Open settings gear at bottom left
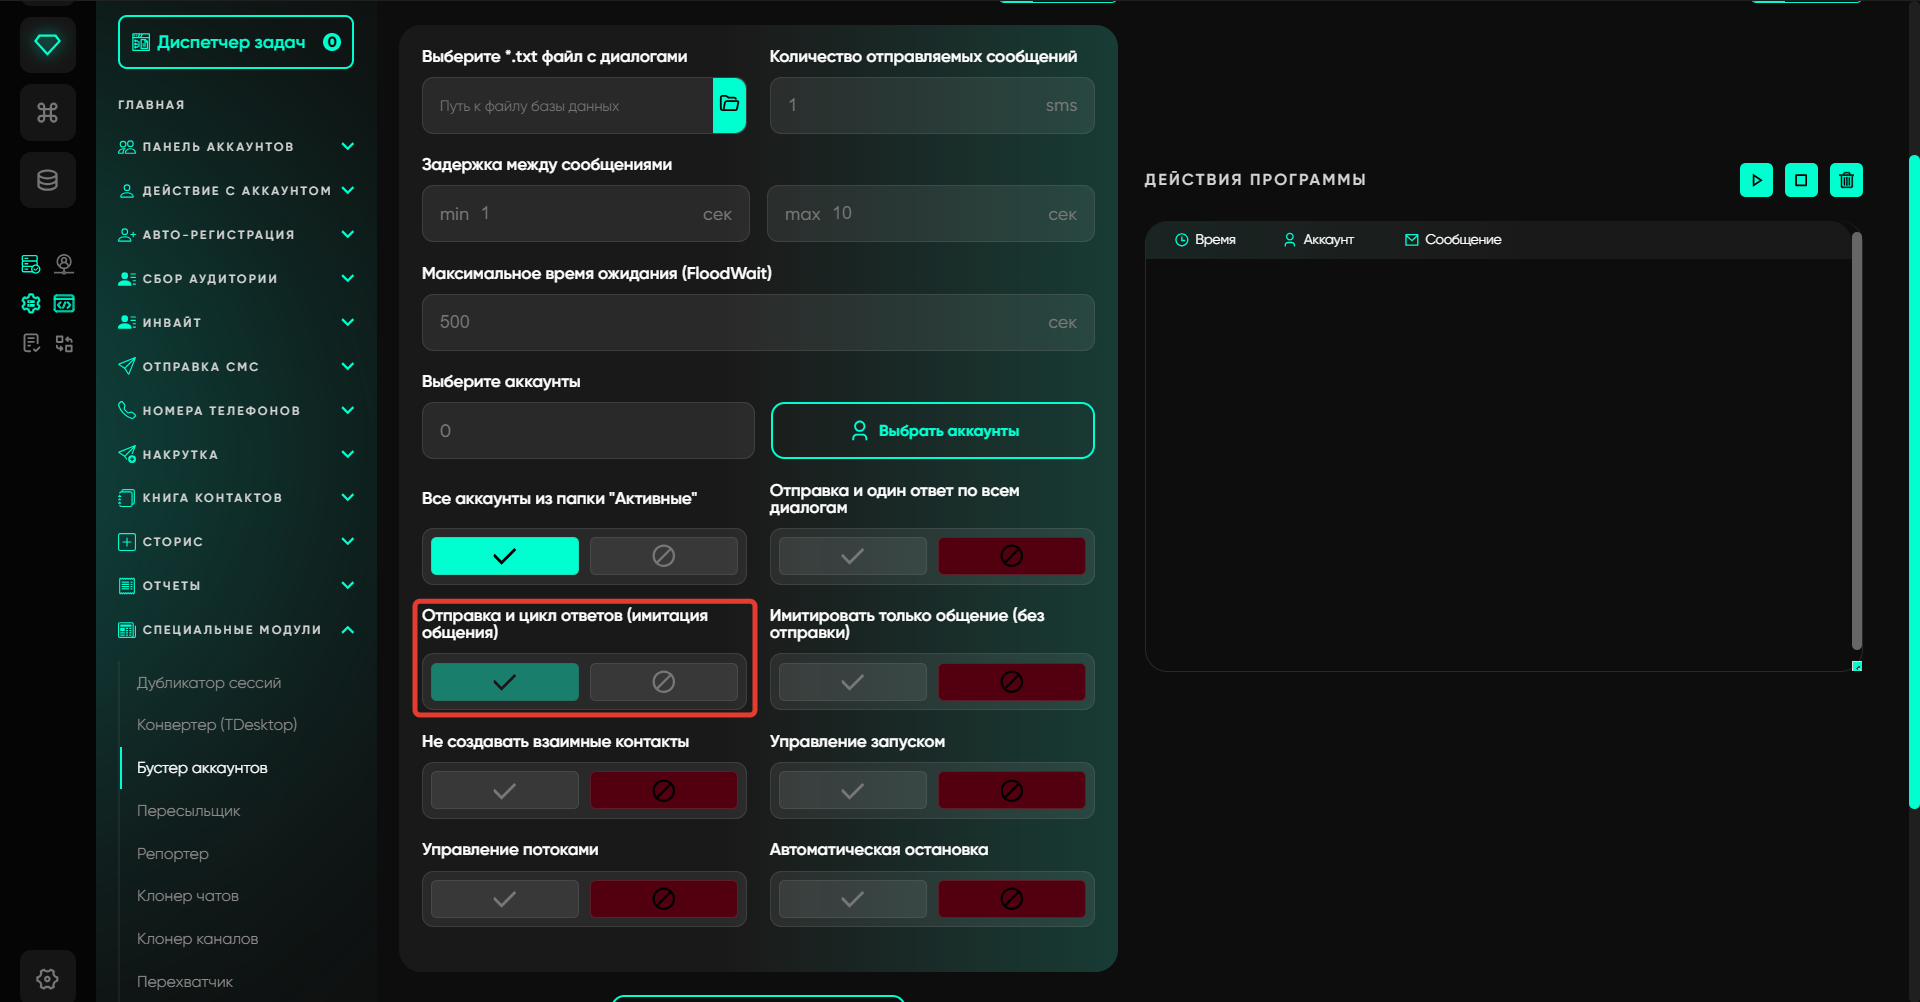The width and height of the screenshot is (1920, 1002). (x=47, y=978)
